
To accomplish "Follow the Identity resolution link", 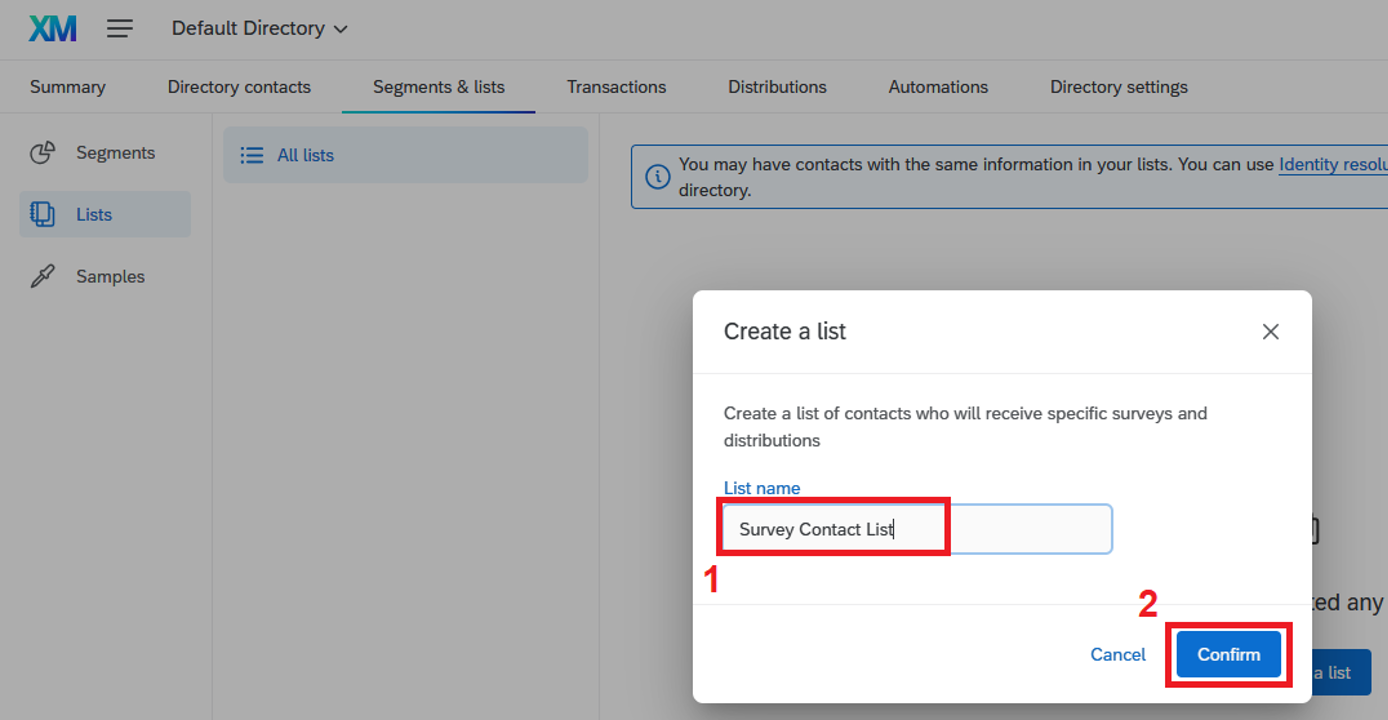I will 1332,164.
